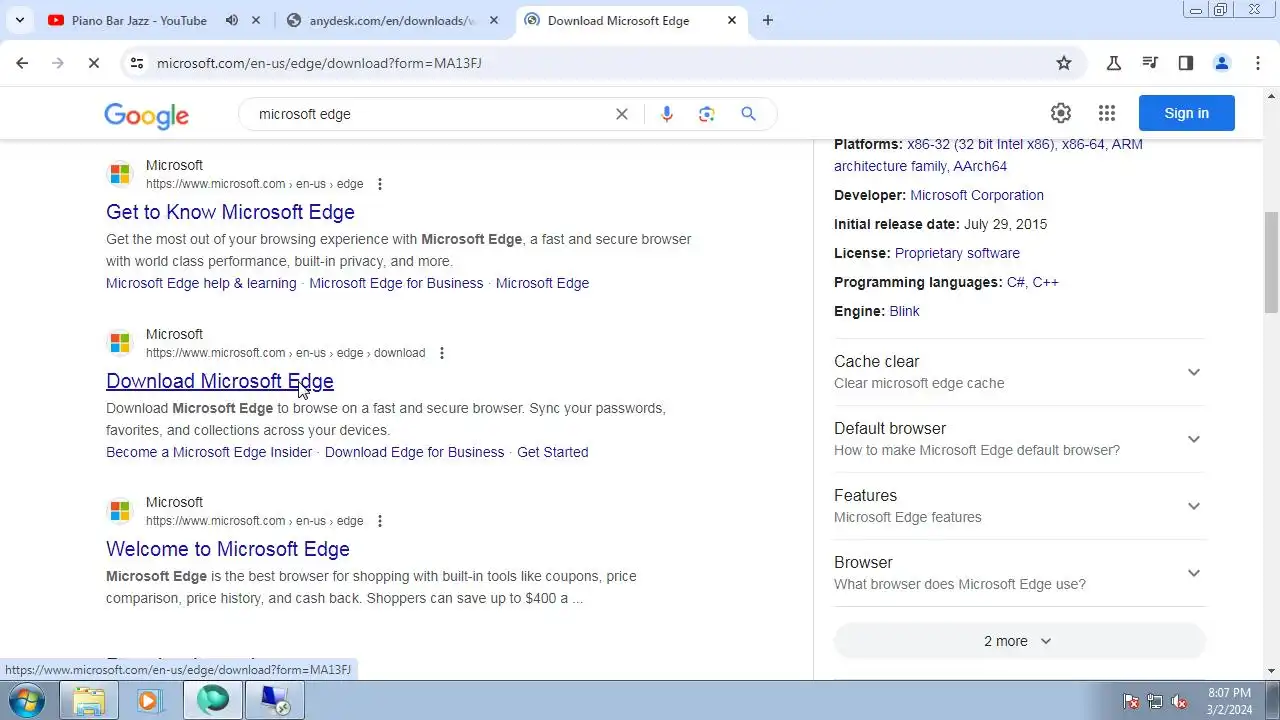Open options for the Download result
1280x720 pixels.
[442, 353]
